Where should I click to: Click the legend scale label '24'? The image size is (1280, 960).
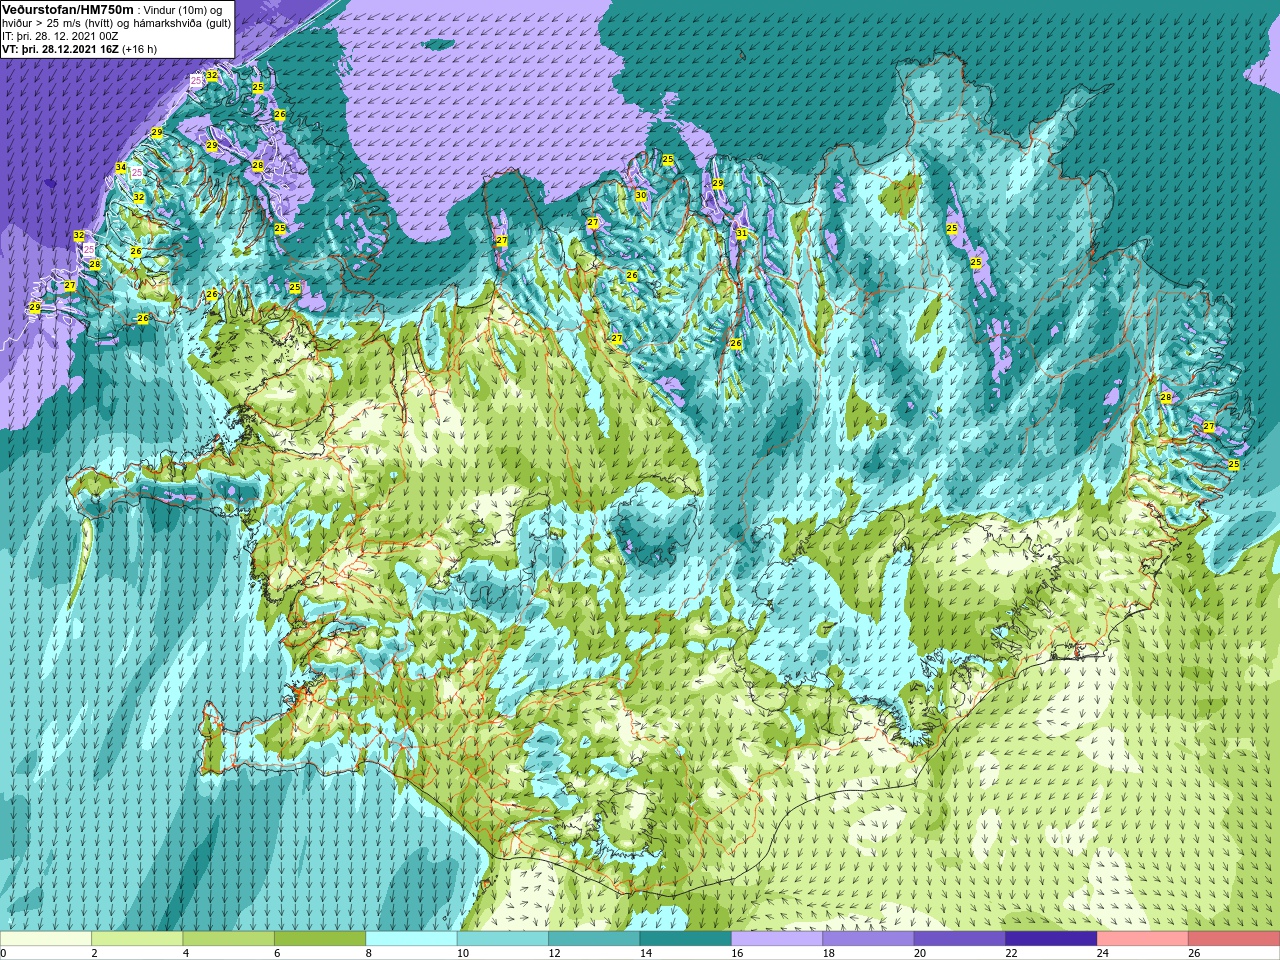pos(1102,954)
